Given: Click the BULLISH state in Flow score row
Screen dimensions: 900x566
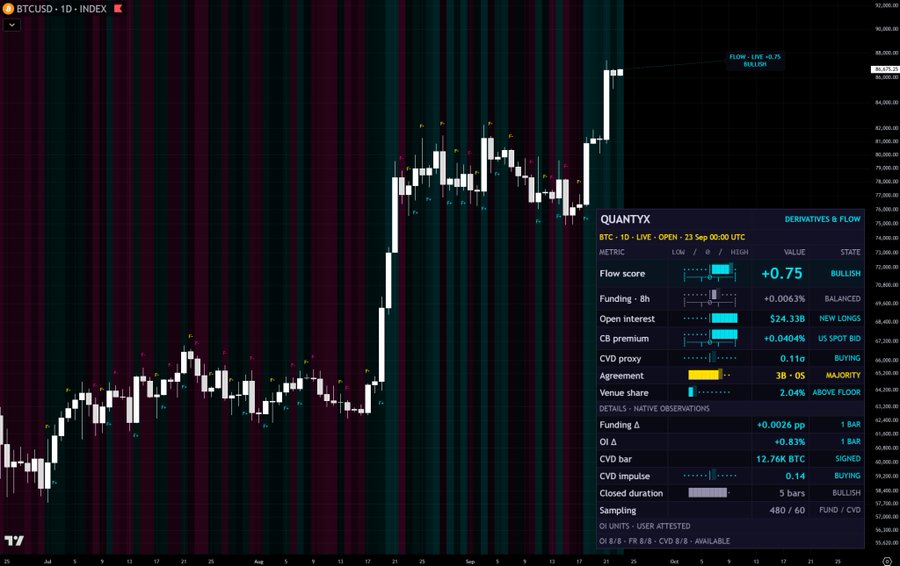Looking at the screenshot, I should [x=845, y=273].
